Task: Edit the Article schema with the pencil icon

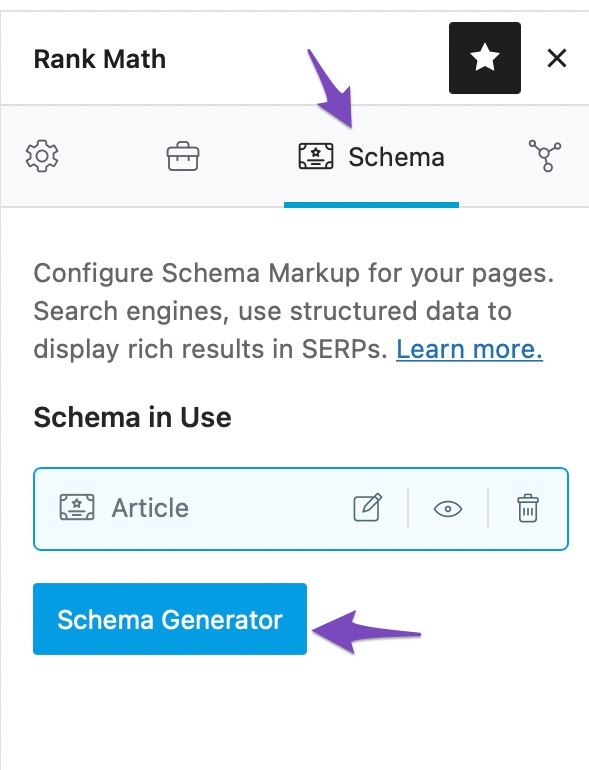Action: [x=368, y=508]
